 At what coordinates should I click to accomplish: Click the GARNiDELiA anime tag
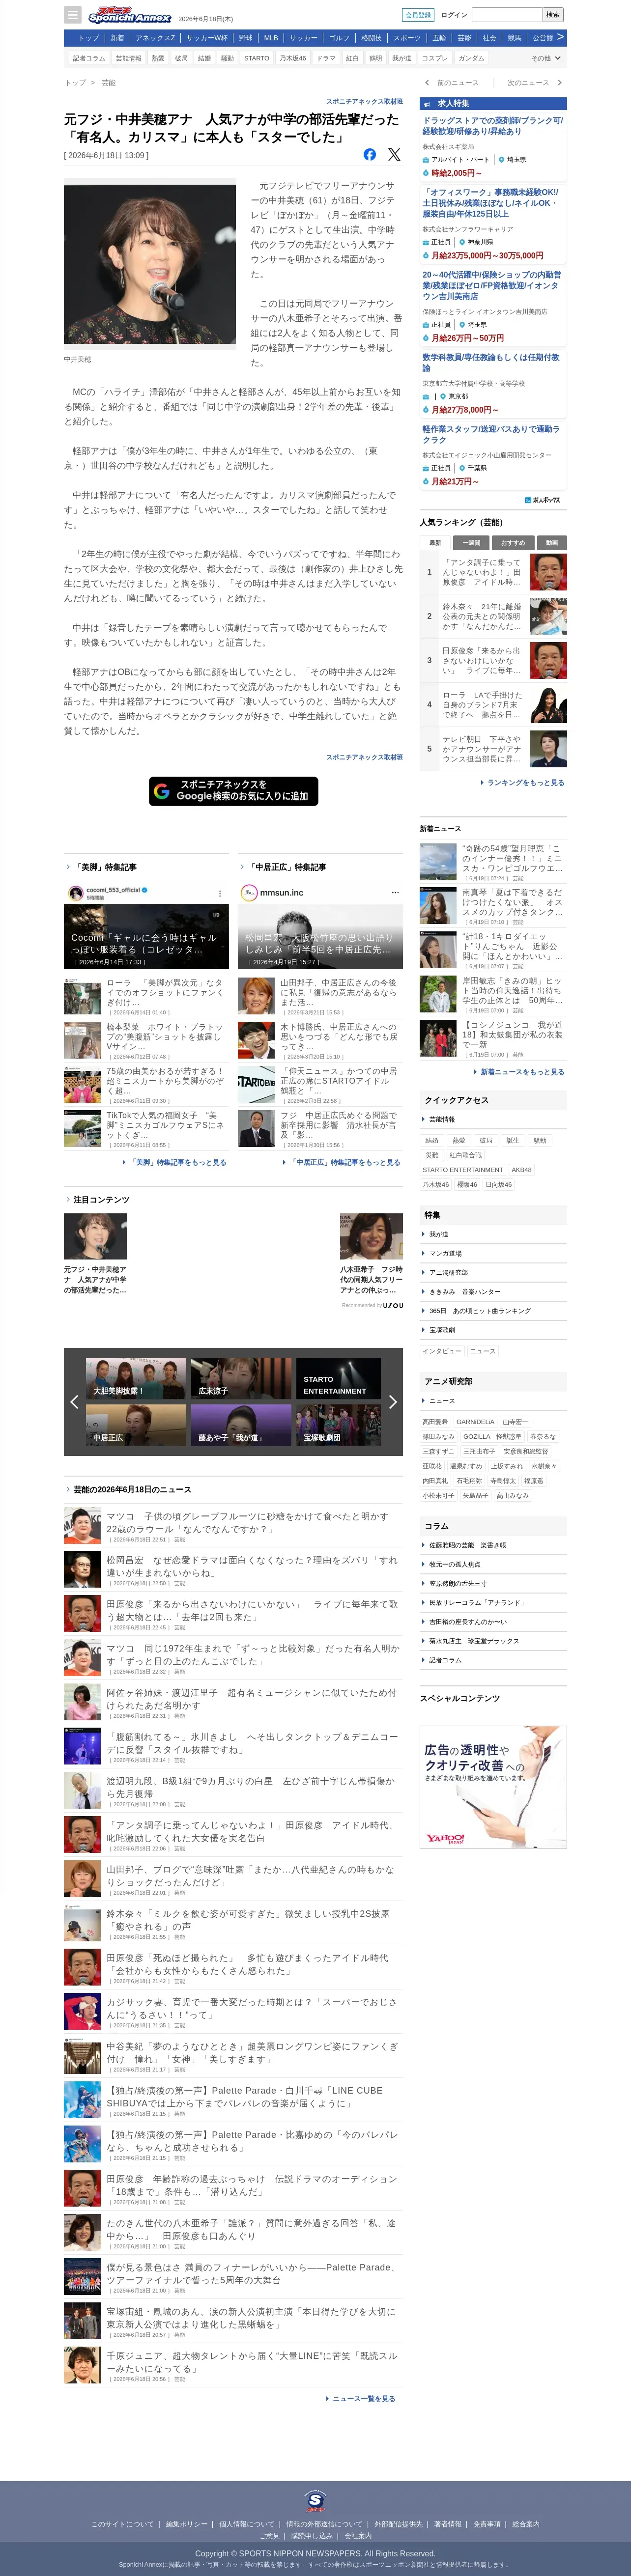475,1421
